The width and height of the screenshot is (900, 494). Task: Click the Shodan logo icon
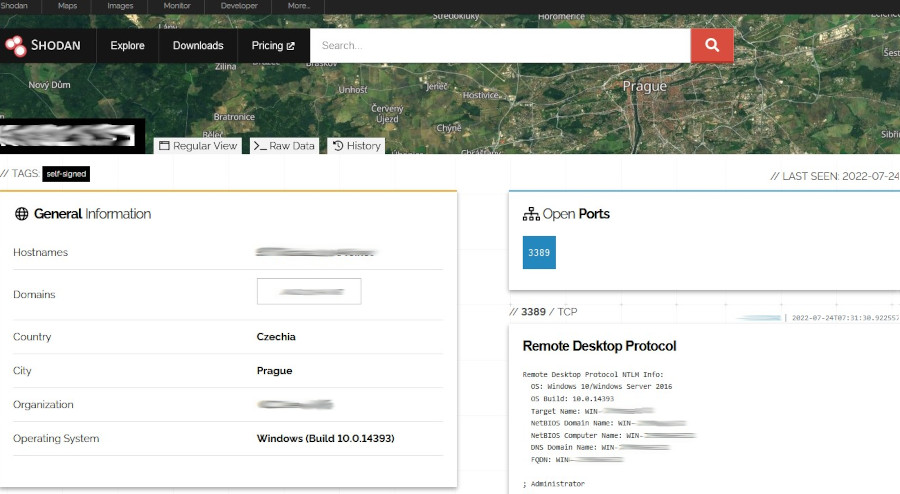tap(15, 46)
